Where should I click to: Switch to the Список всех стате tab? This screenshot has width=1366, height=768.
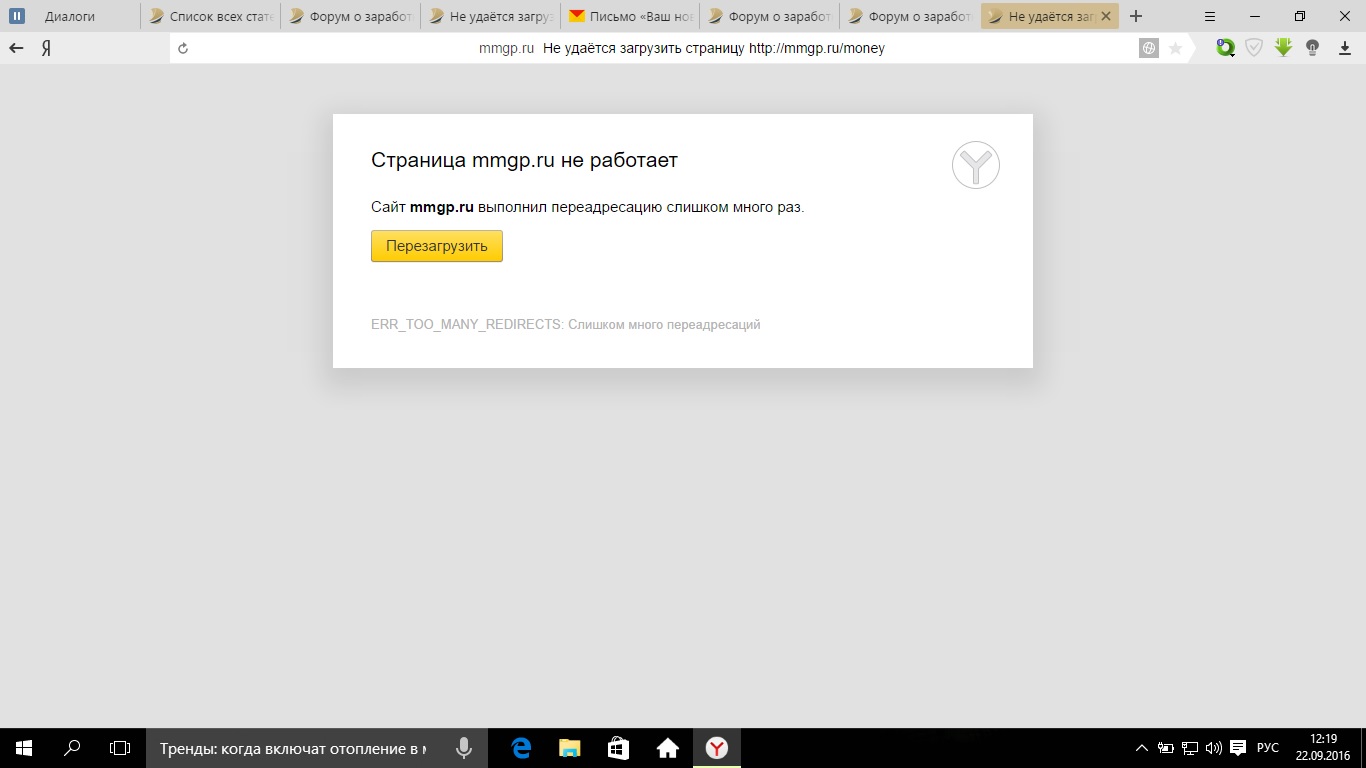[x=211, y=16]
